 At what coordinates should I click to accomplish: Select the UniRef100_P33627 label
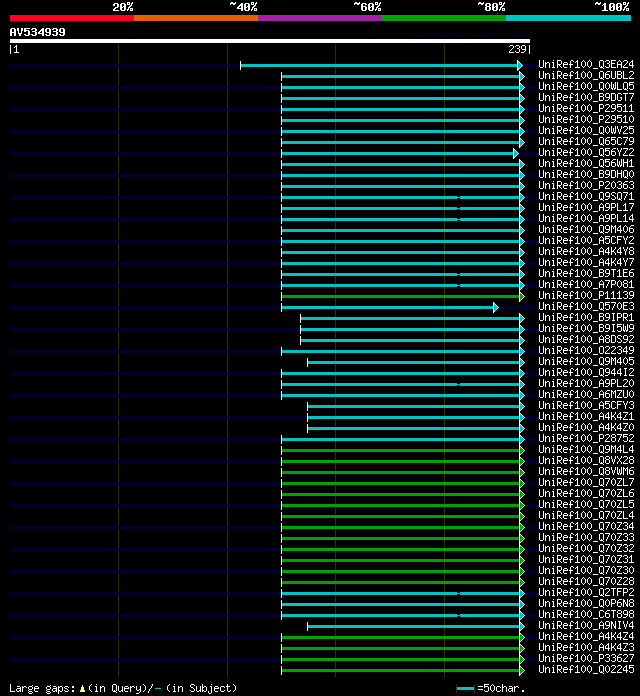pos(586,658)
